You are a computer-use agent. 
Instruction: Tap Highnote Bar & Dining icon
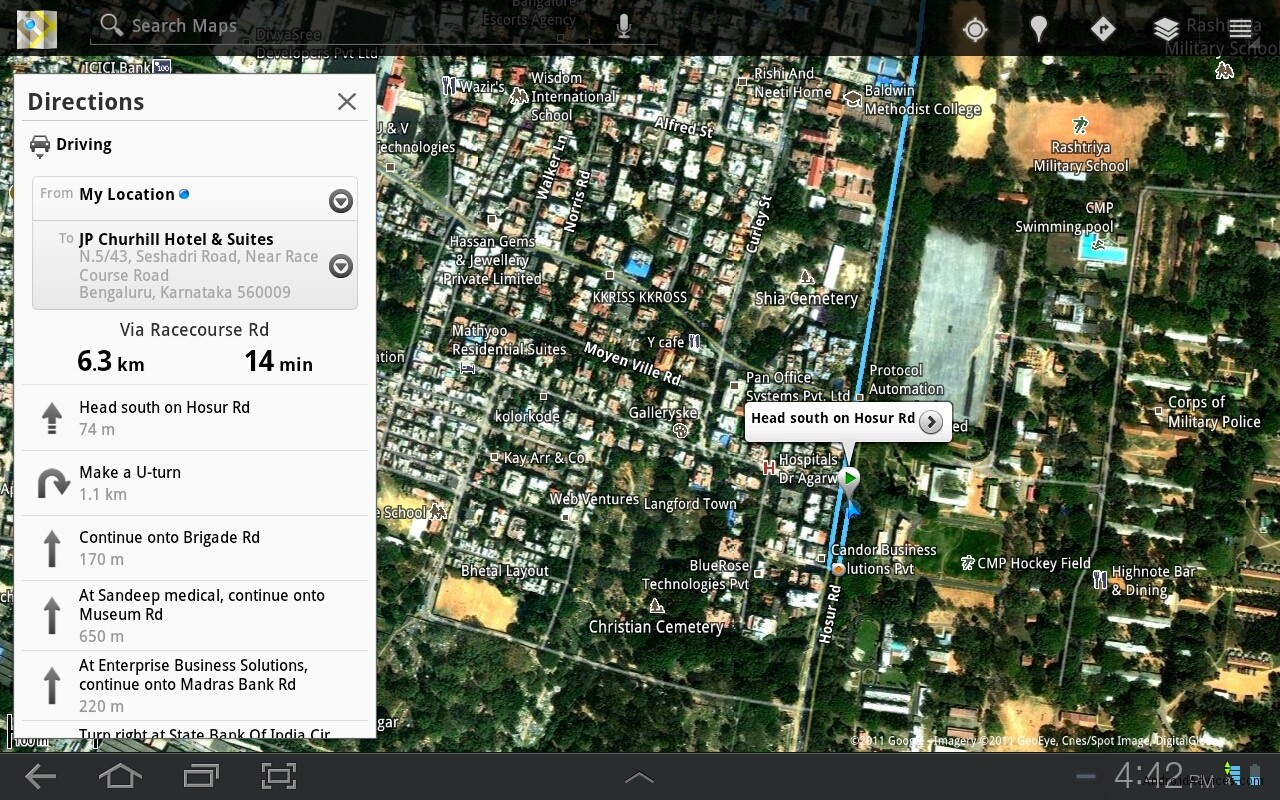[x=1100, y=579]
